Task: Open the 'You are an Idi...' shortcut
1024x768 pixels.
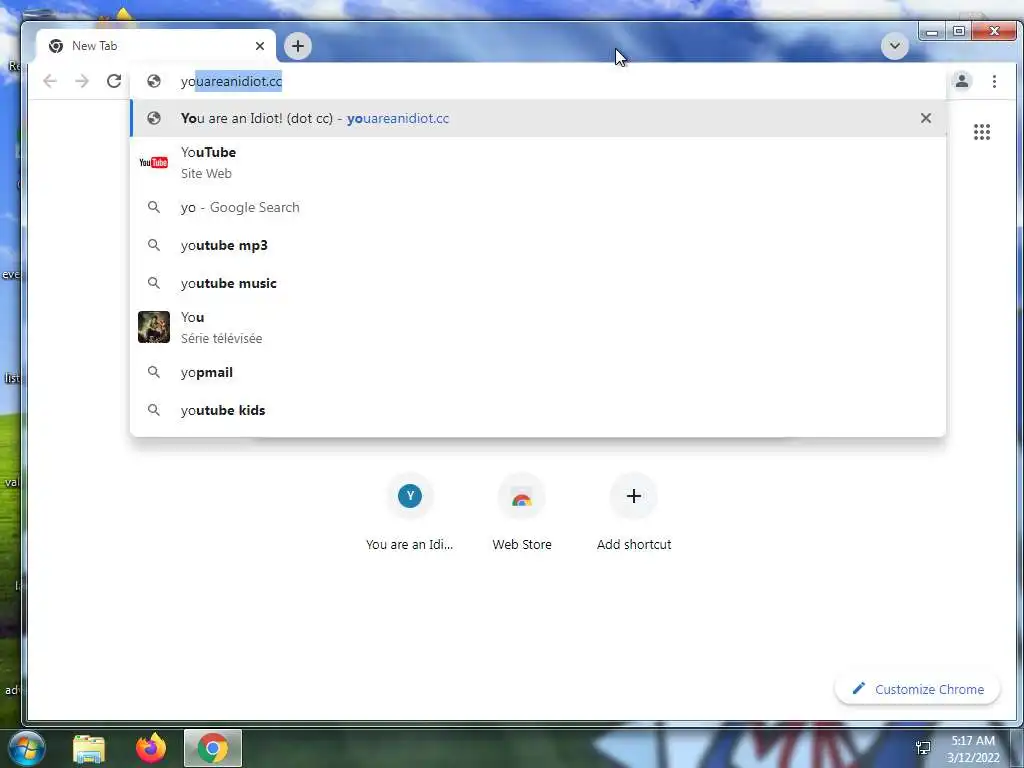Action: (409, 513)
